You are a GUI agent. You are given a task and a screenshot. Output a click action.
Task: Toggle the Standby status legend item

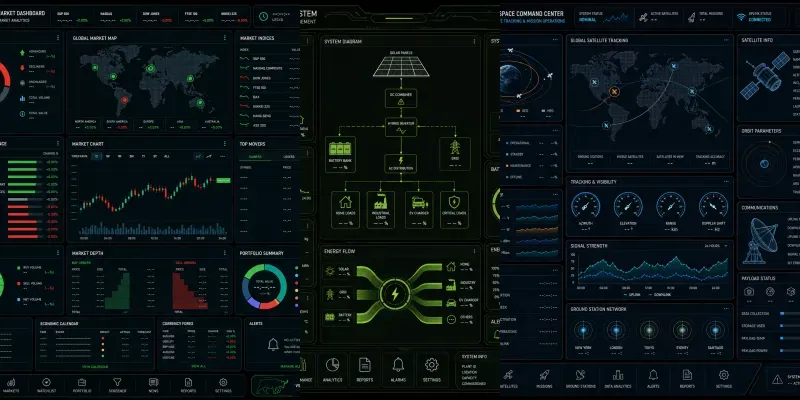(x=516, y=154)
